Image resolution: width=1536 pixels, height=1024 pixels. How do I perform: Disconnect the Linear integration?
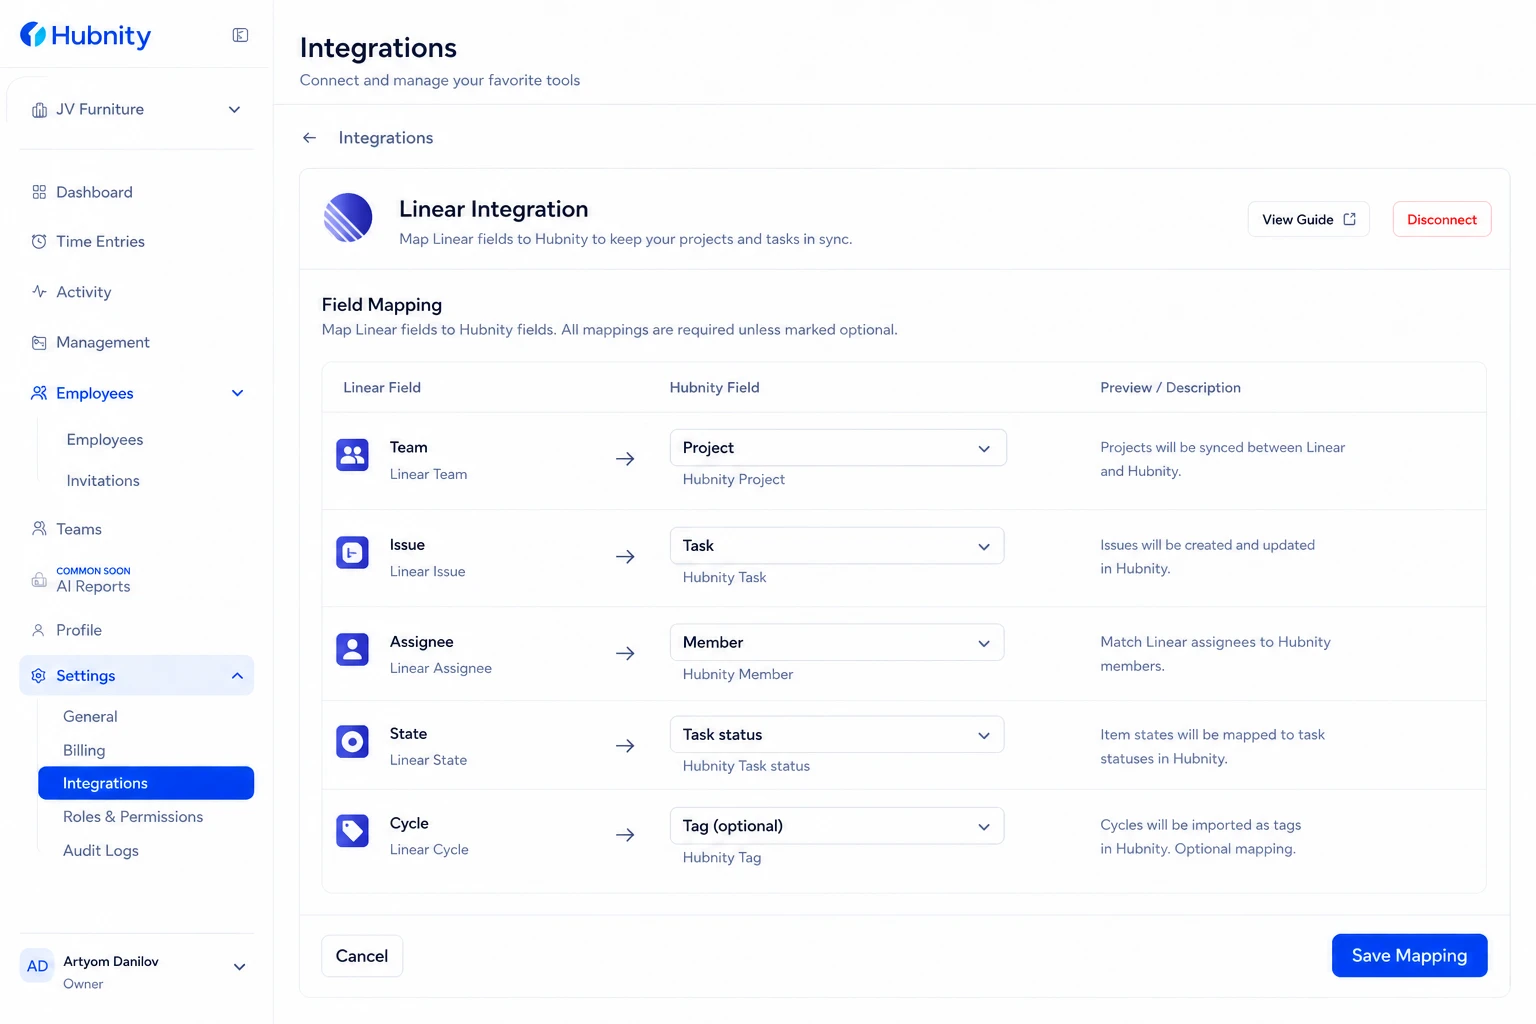(x=1442, y=219)
